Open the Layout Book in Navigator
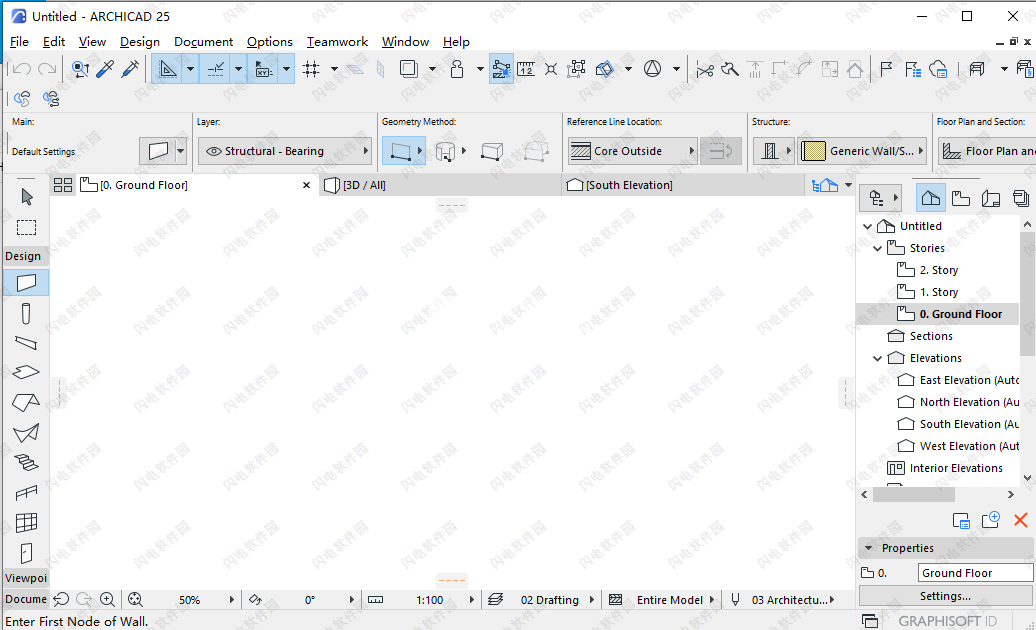Viewport: 1036px width, 630px height. pos(991,198)
